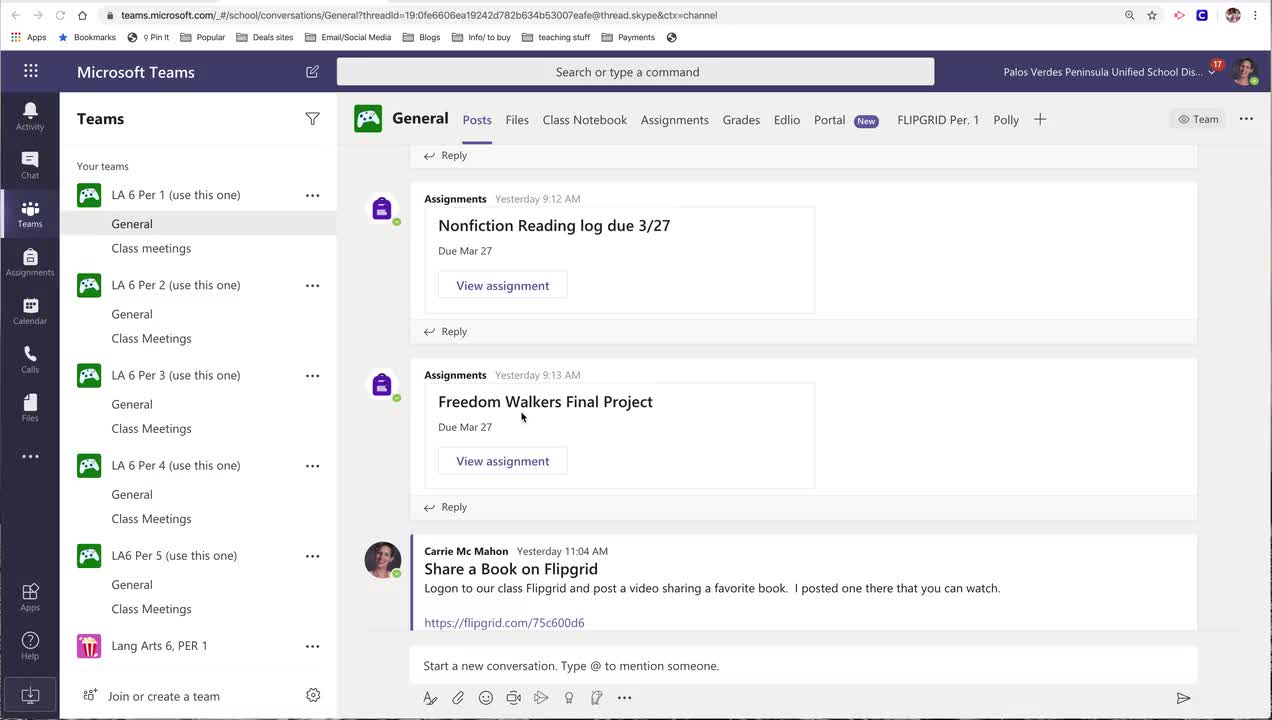The image size is (1272, 720).
Task: Start a new chat with compose icon
Action: [312, 72]
